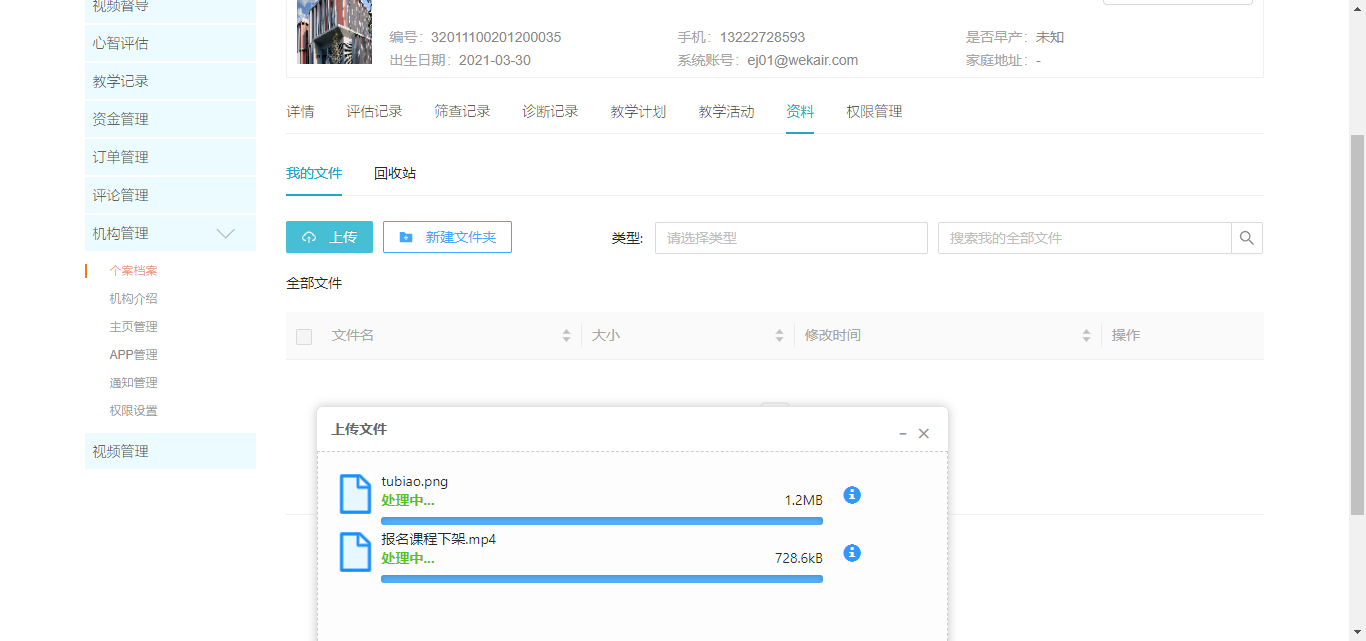
Task: Open 订单管理 in the sidebar
Action: [x=170, y=157]
